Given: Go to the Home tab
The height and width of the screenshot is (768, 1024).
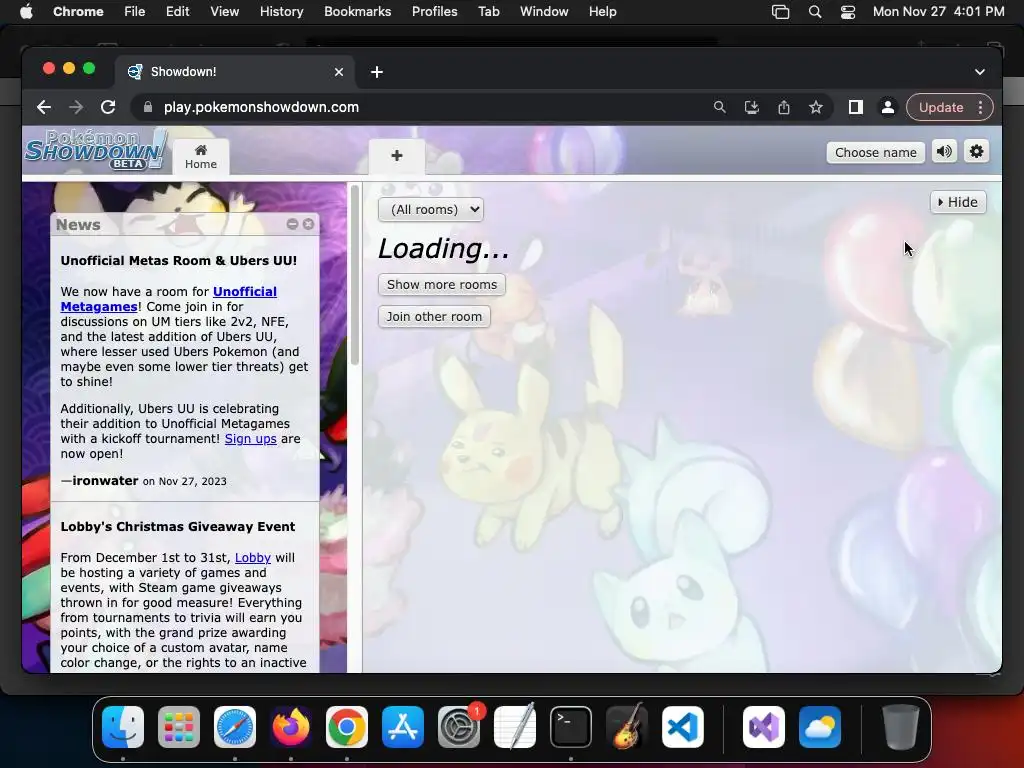Looking at the screenshot, I should 200,157.
